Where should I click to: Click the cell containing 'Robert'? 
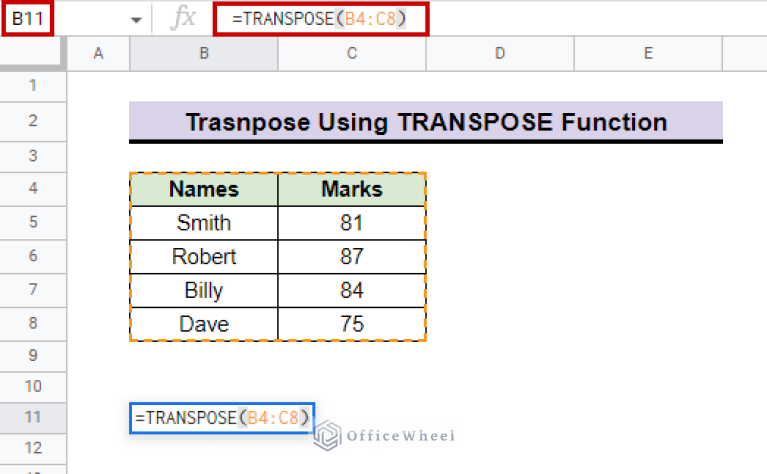[204, 257]
